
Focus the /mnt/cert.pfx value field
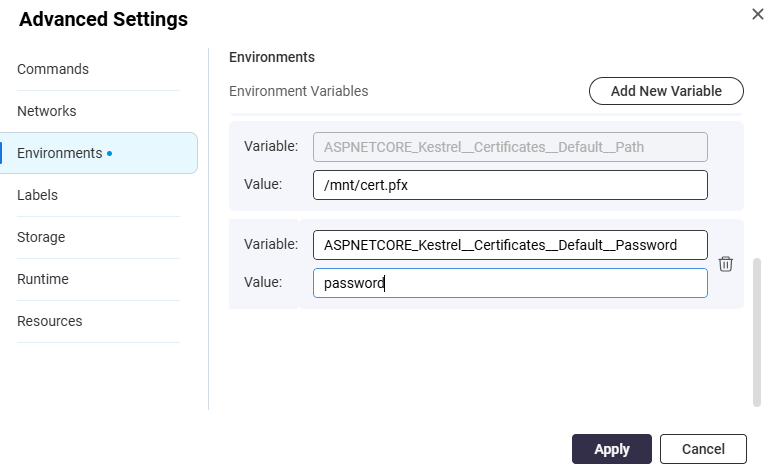click(510, 185)
